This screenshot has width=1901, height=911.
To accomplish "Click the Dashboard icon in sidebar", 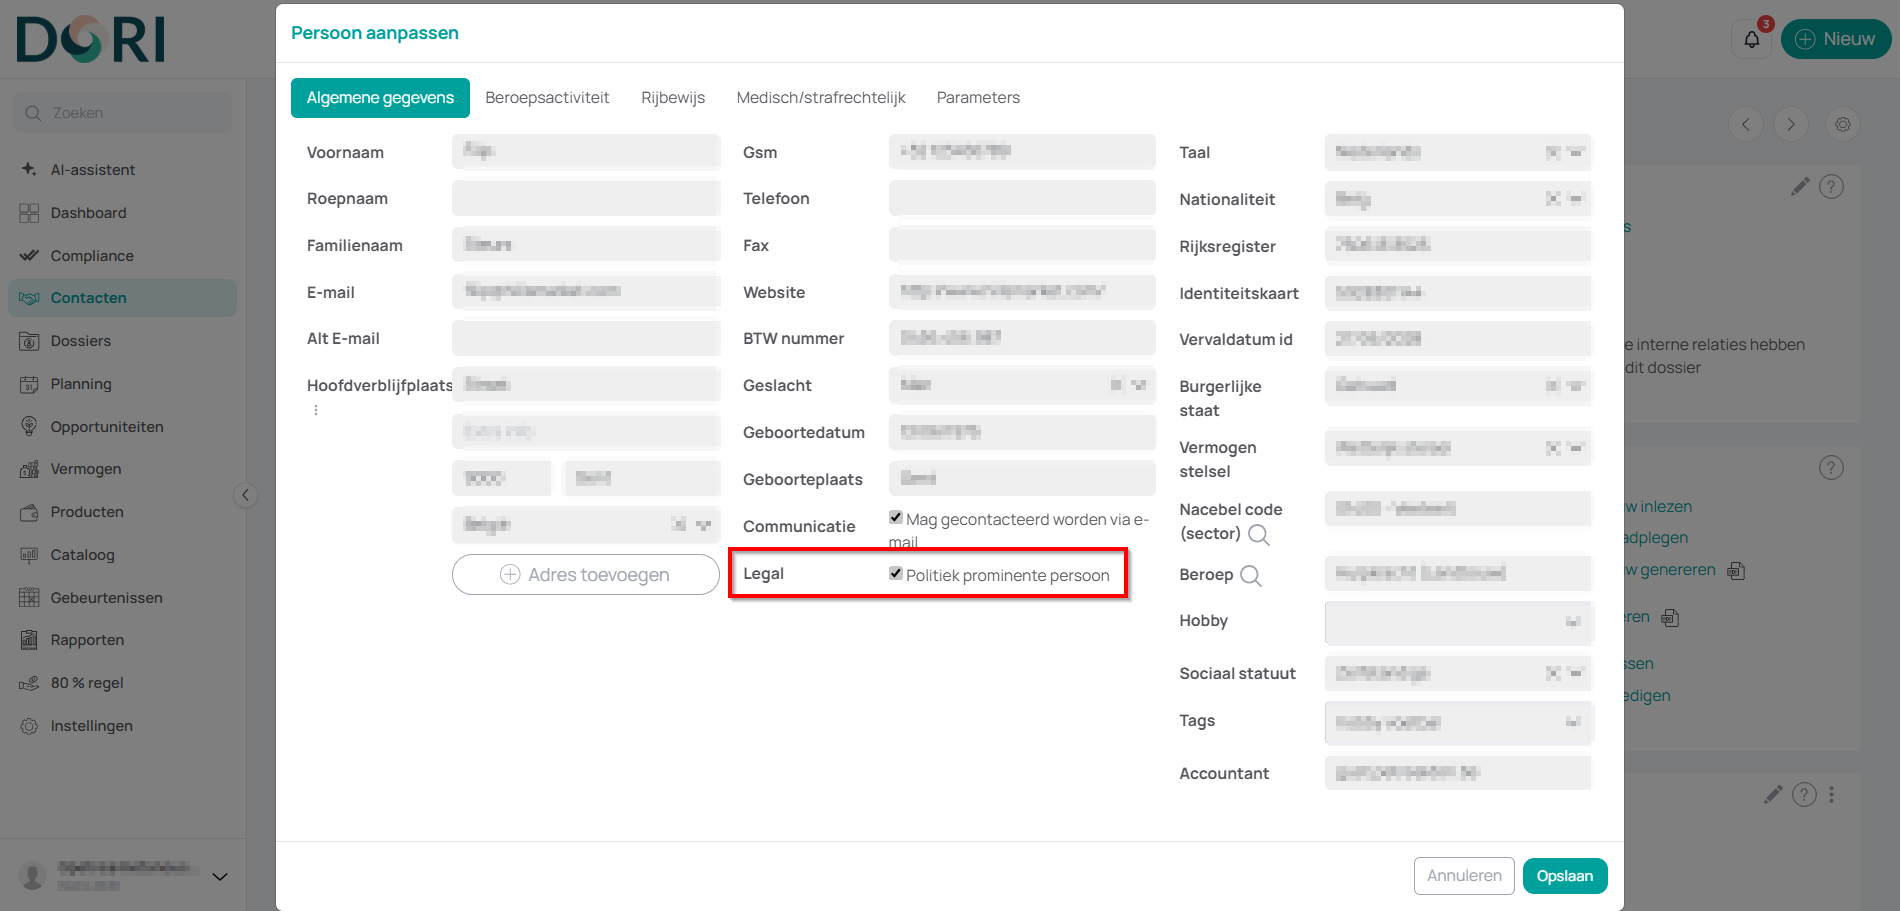I will pos(29,213).
